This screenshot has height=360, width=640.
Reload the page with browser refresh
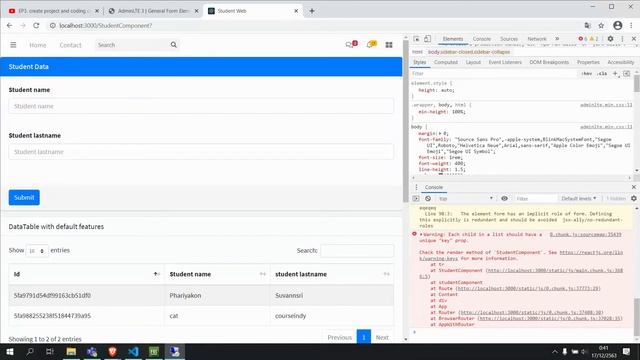36,25
